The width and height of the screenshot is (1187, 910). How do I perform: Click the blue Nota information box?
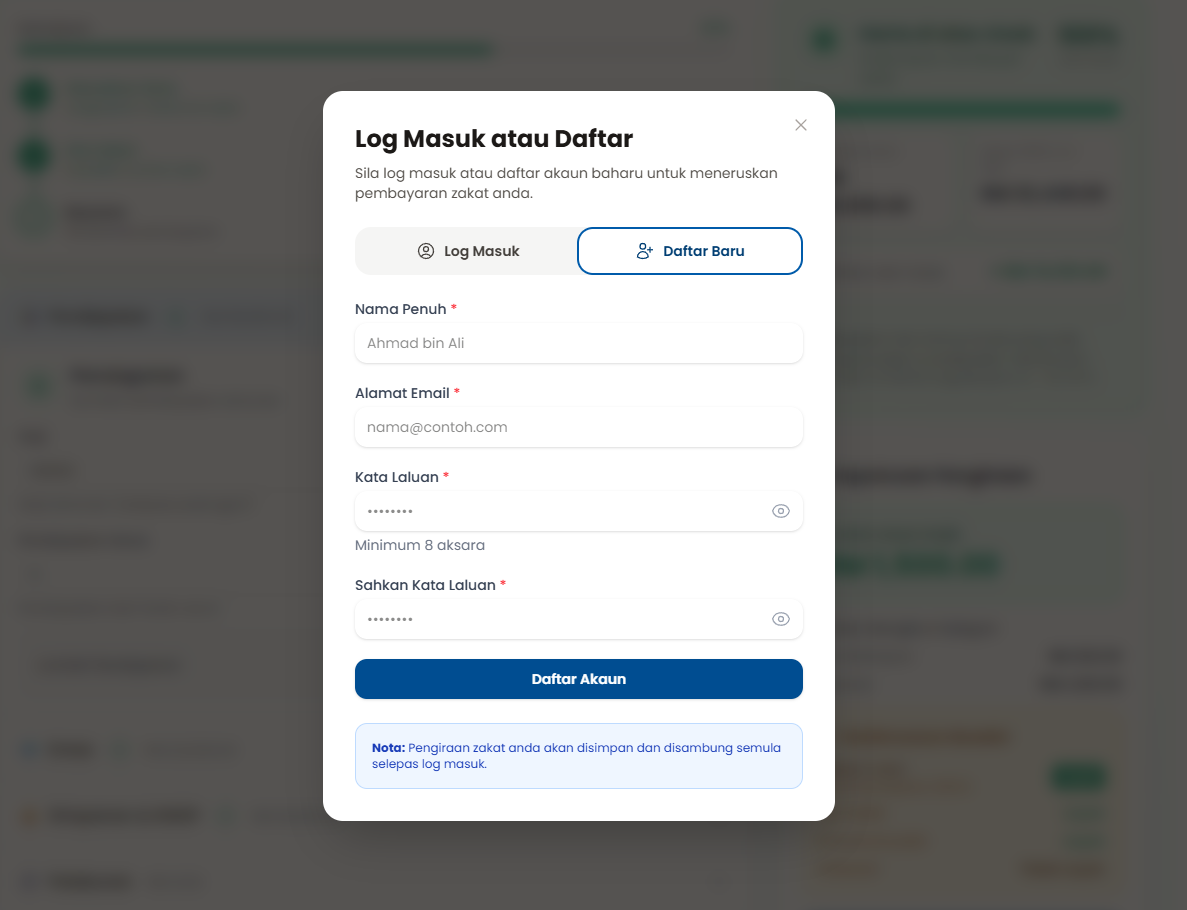(x=578, y=755)
